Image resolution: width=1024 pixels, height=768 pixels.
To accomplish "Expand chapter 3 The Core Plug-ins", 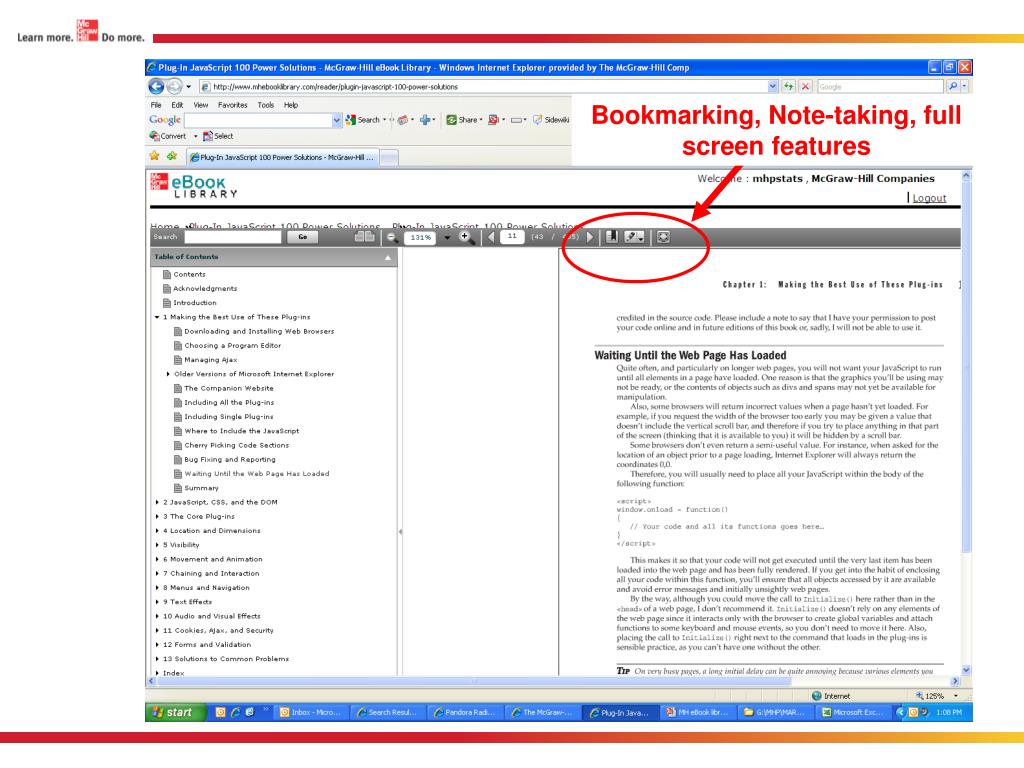I will 157,517.
